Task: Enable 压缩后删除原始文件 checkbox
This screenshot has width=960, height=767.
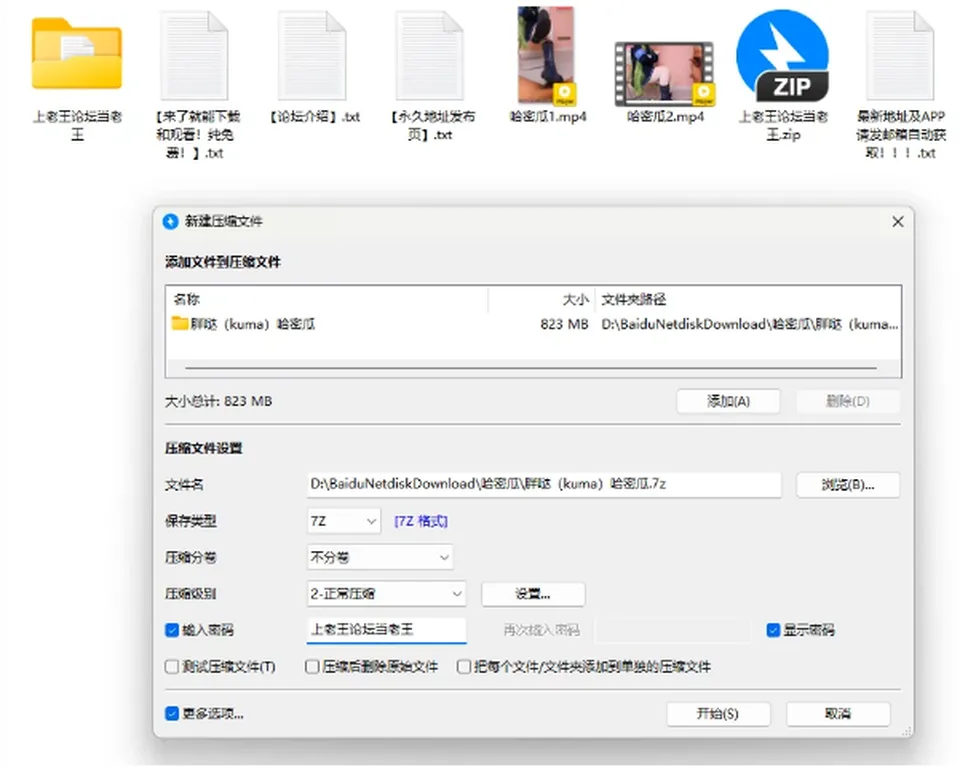Action: (312, 667)
